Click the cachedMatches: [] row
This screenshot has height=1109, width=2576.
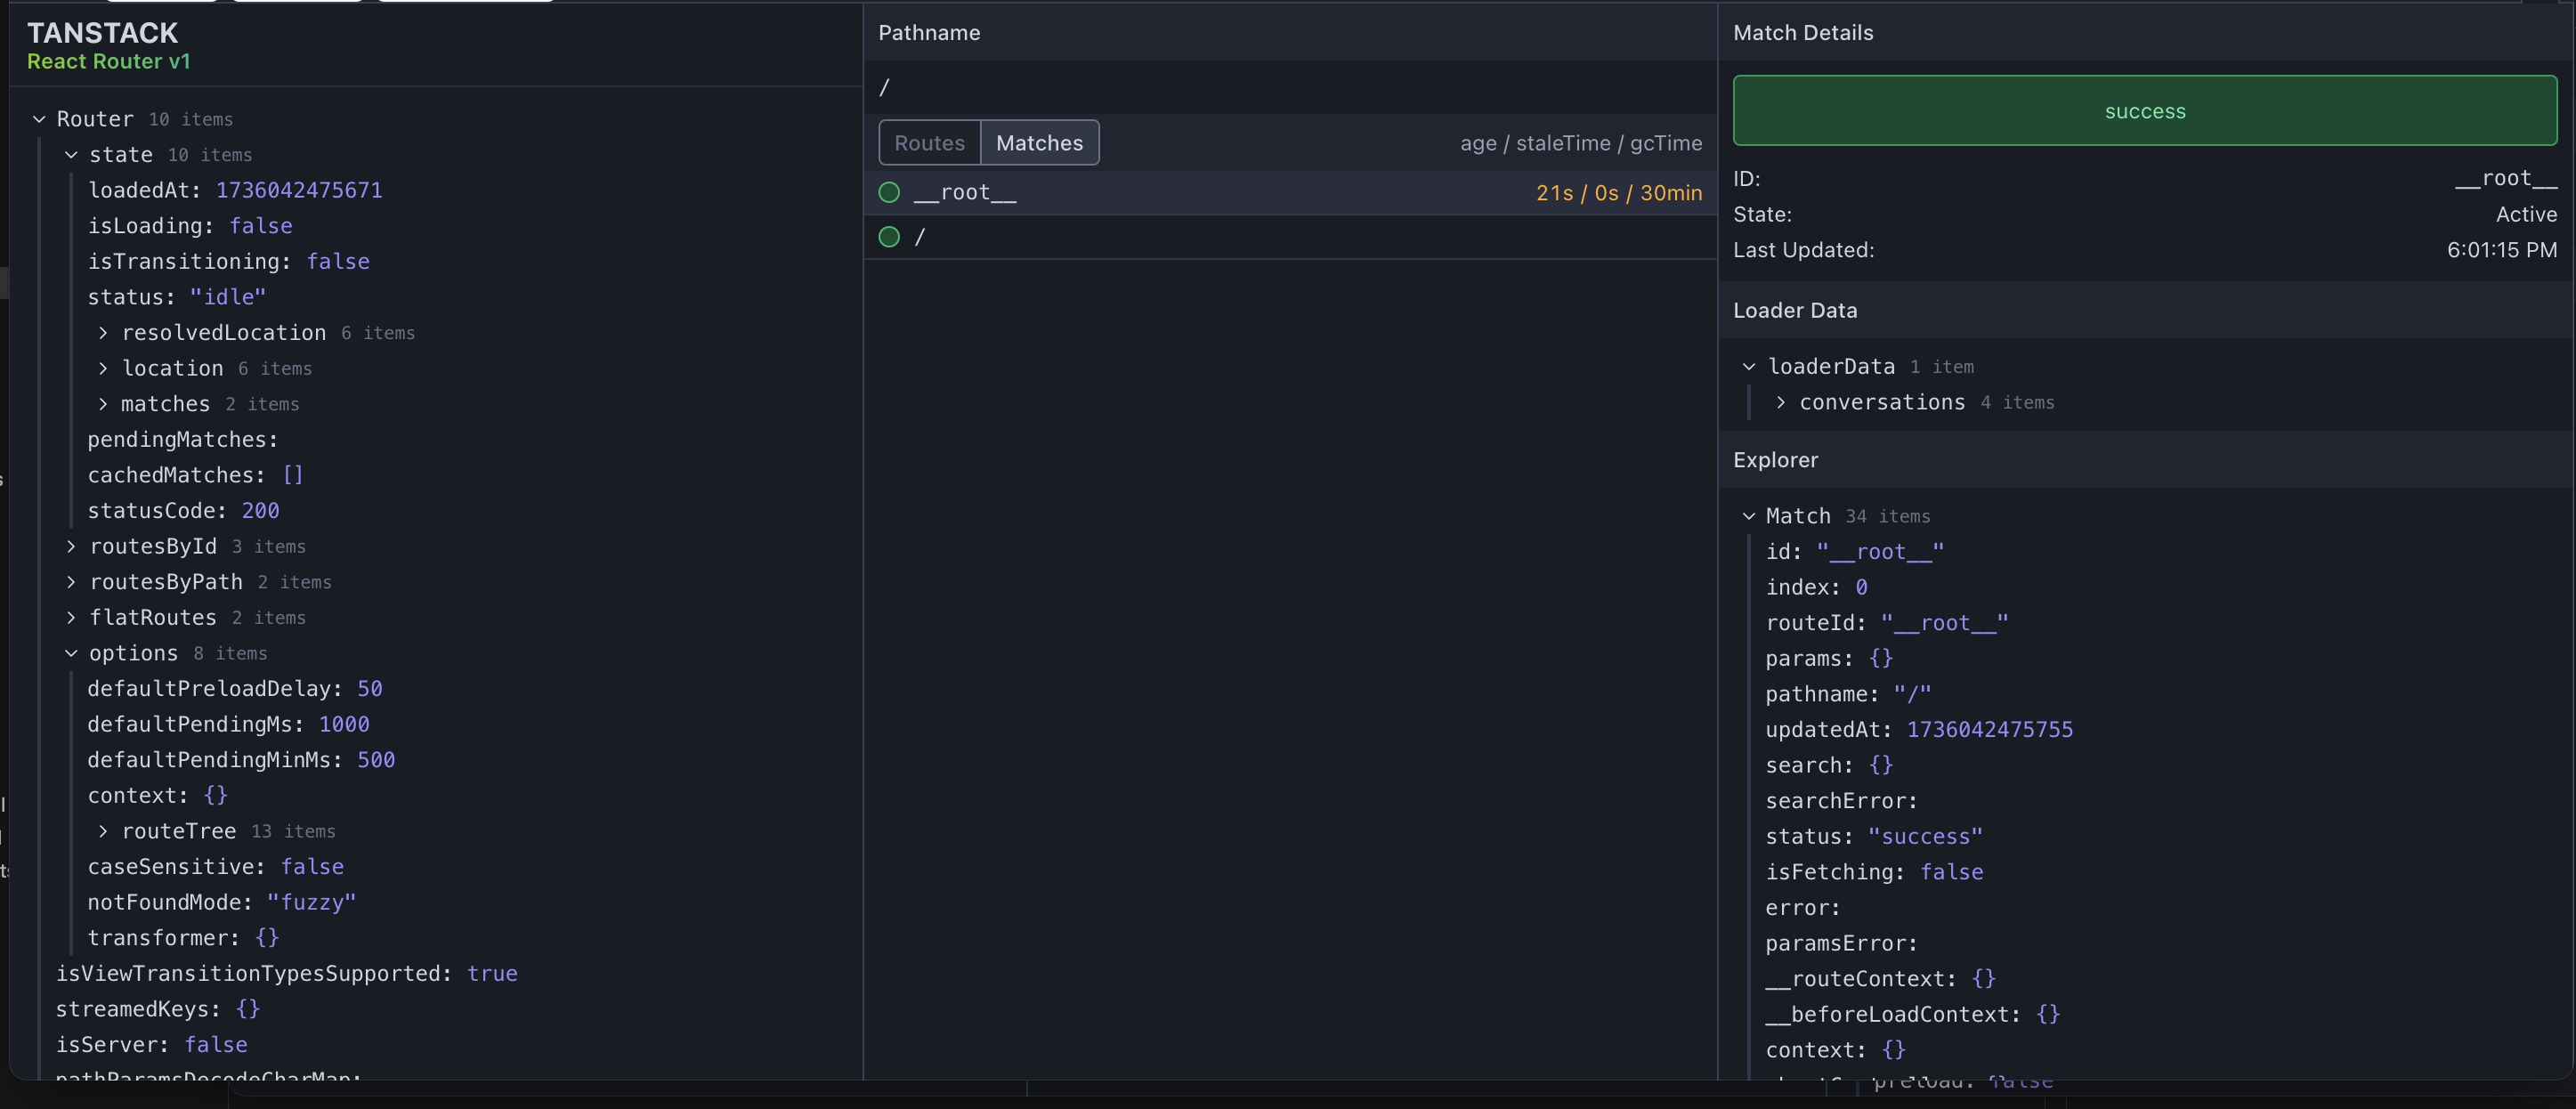click(x=195, y=475)
